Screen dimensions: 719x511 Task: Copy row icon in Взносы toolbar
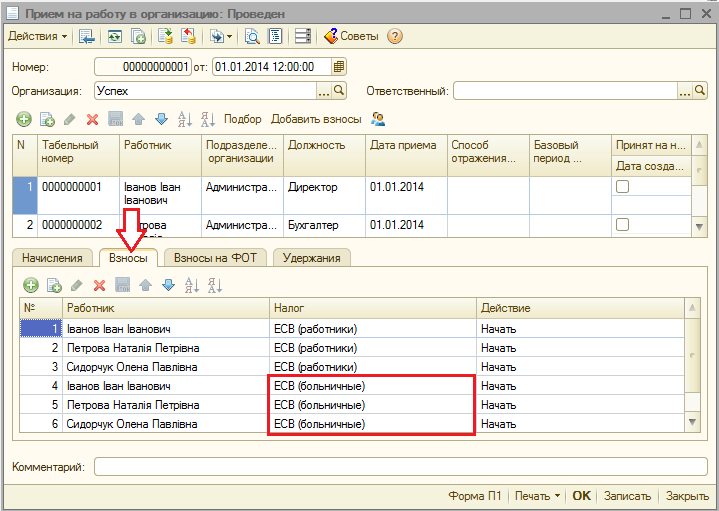tap(54, 285)
